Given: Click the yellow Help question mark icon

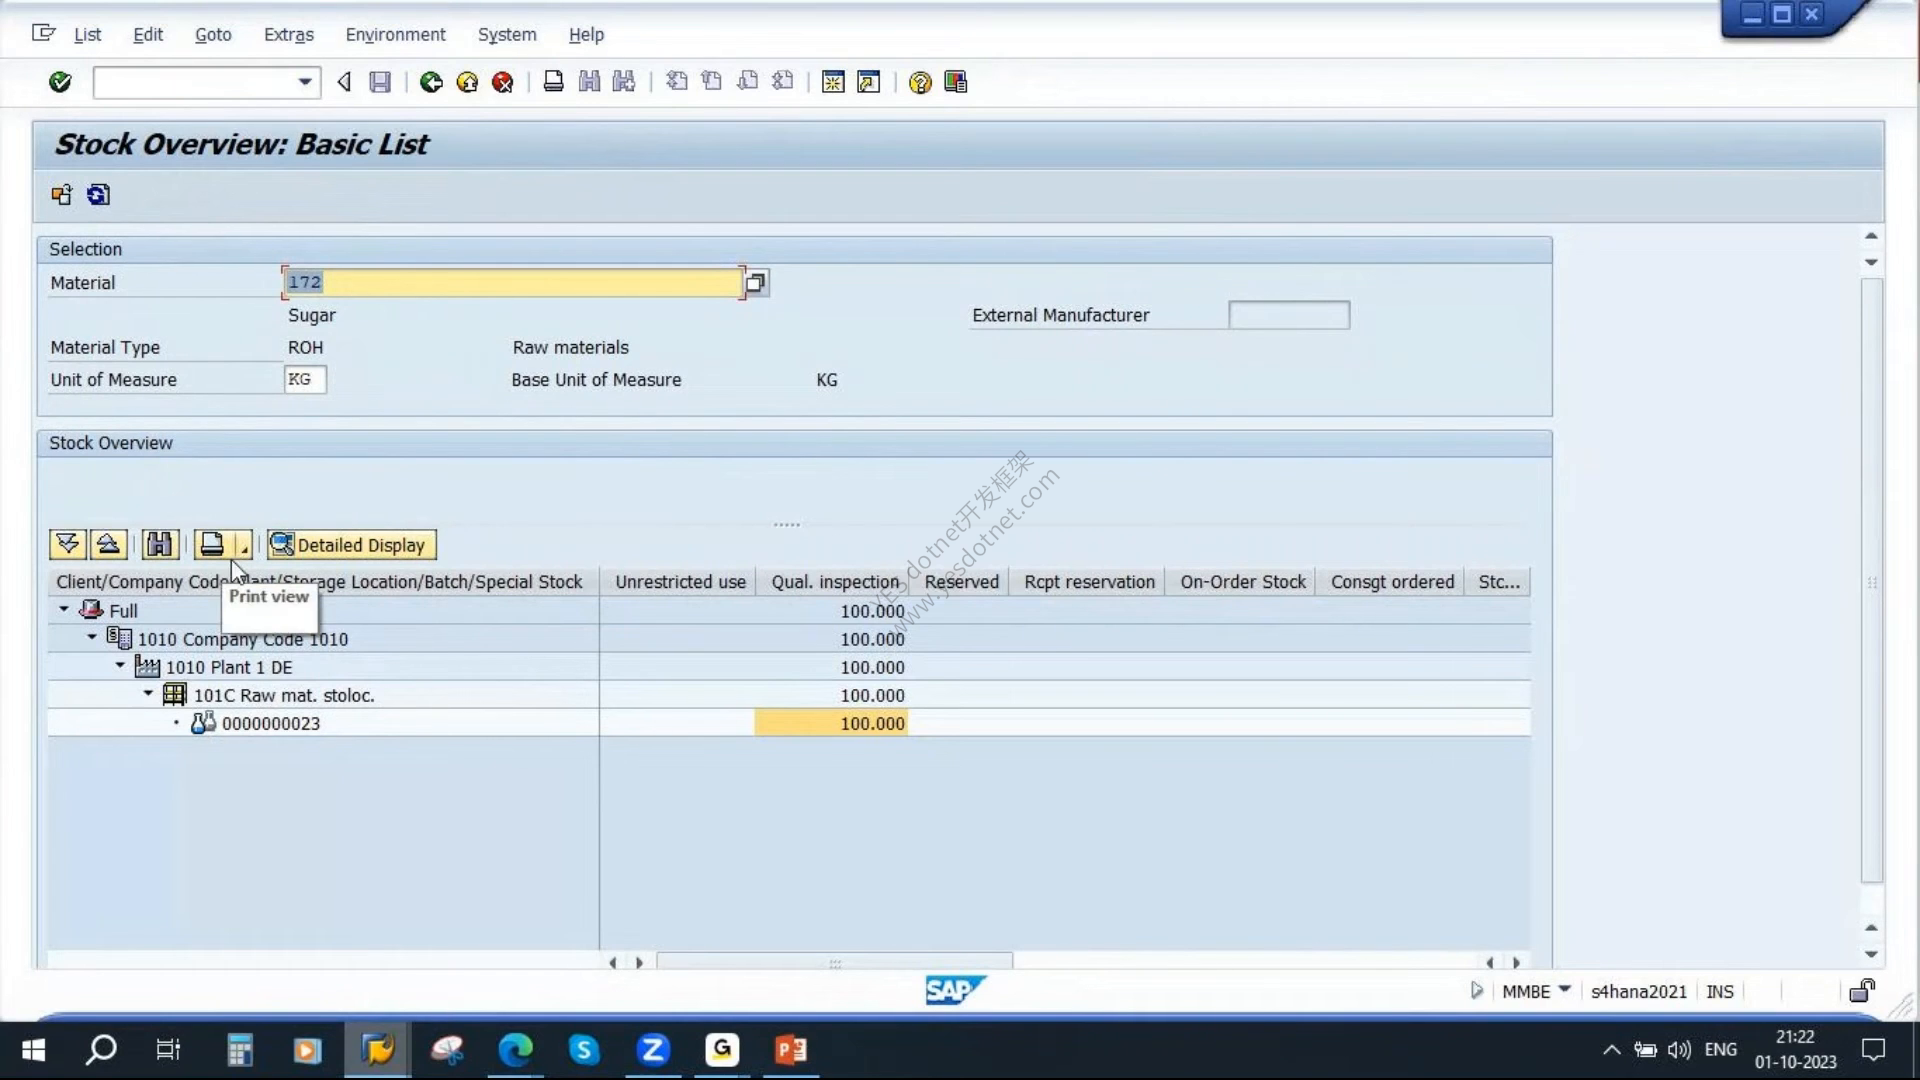Looking at the screenshot, I should [920, 82].
